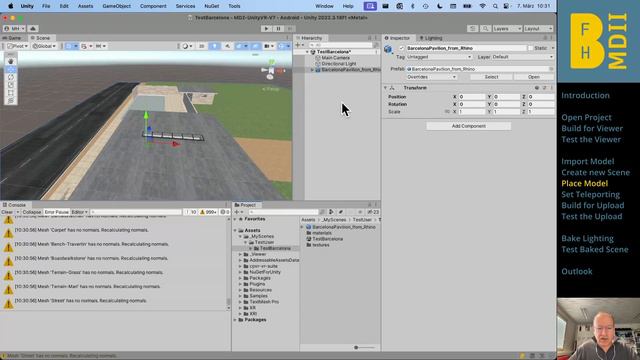Select the 'Carpet' mesh warning message
The height and width of the screenshot is (360, 640).
click(x=114, y=231)
